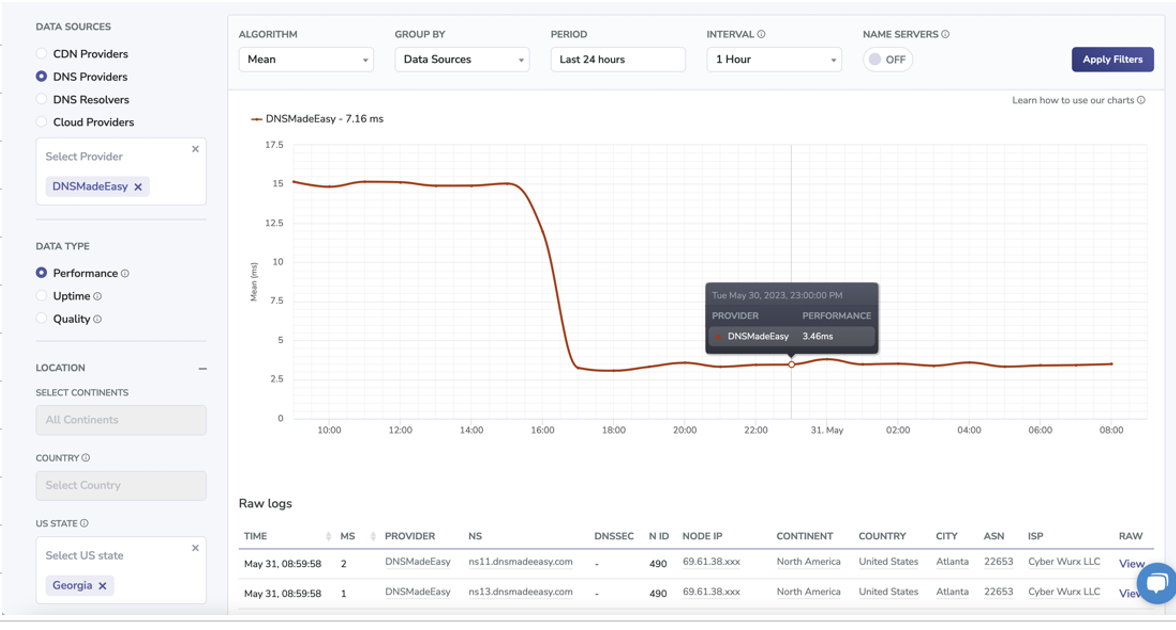Clear the Select Provider box
Screen dimensions: 1176x630
click(x=195, y=149)
